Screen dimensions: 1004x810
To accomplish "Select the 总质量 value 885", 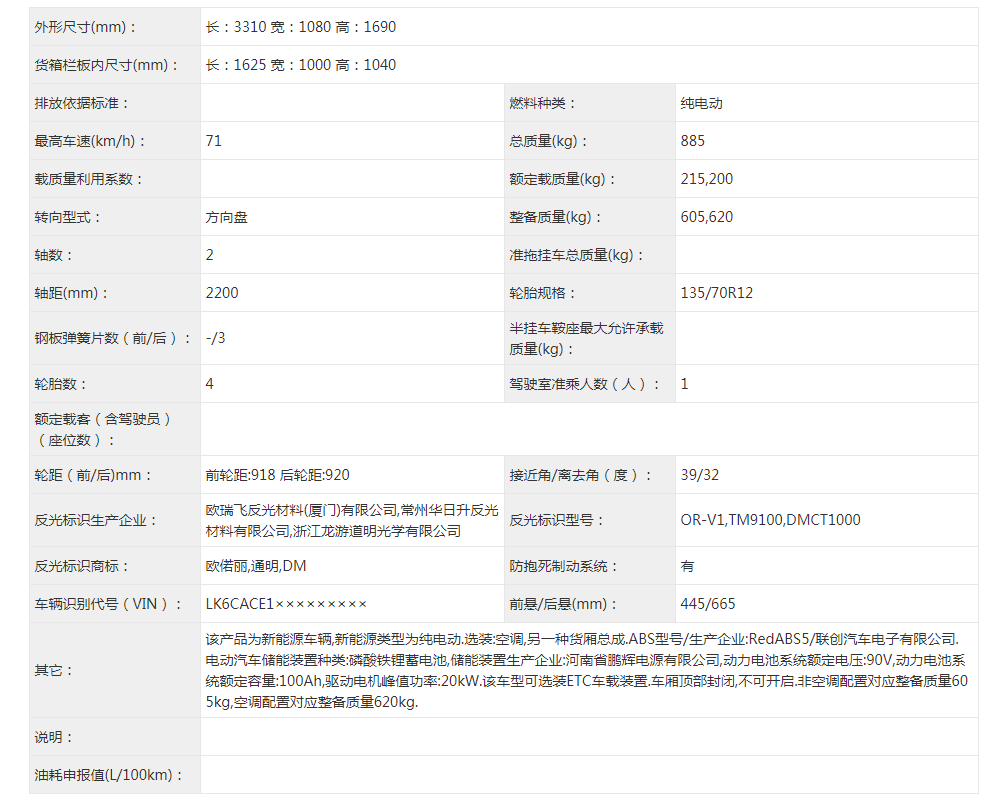I will pyautogui.click(x=693, y=141).
